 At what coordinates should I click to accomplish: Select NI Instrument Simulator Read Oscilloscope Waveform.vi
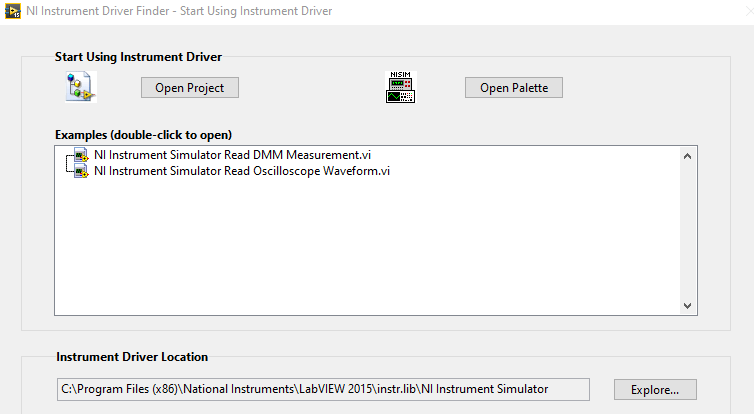[242, 171]
